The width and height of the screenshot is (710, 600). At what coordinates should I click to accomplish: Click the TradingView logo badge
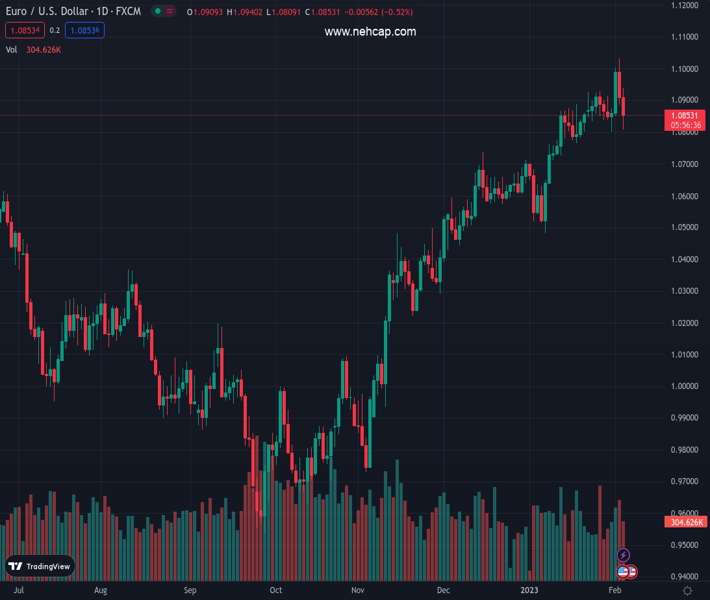pyautogui.click(x=40, y=566)
